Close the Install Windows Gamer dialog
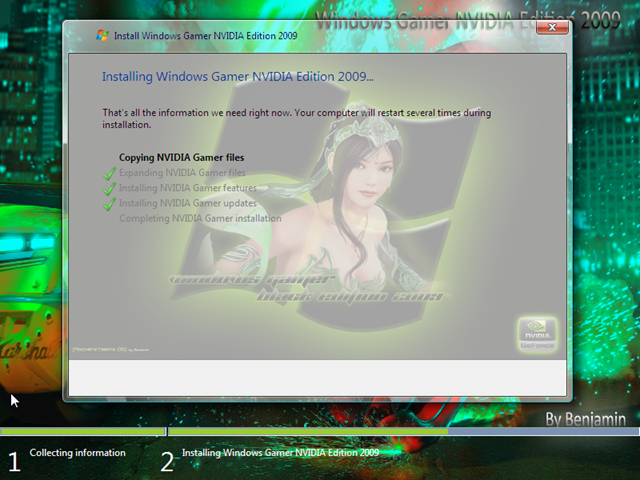The image size is (640, 480). pyautogui.click(x=552, y=27)
